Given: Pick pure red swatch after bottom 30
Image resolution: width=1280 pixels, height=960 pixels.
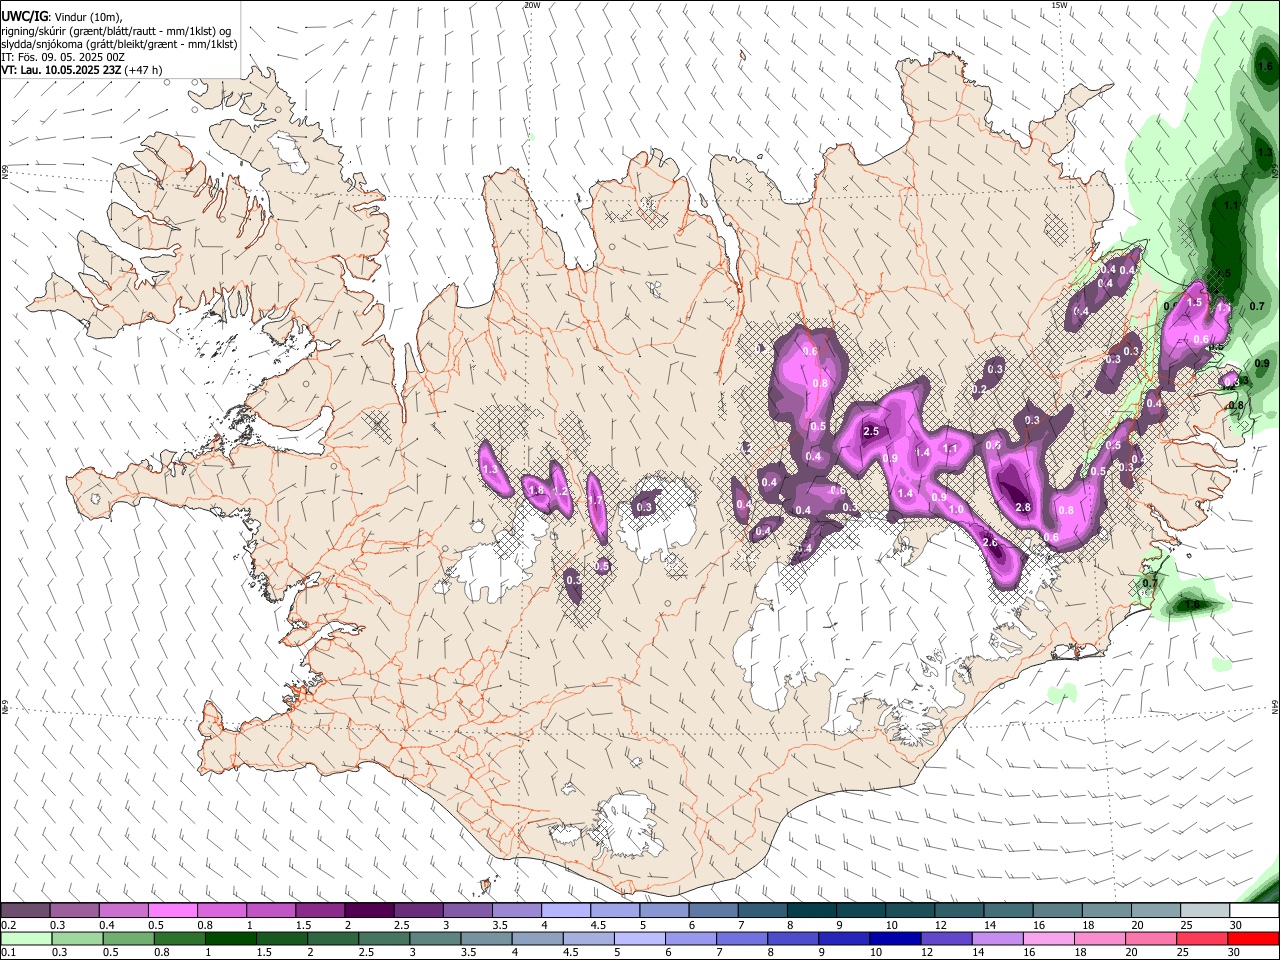Looking at the screenshot, I should coord(1253,939).
